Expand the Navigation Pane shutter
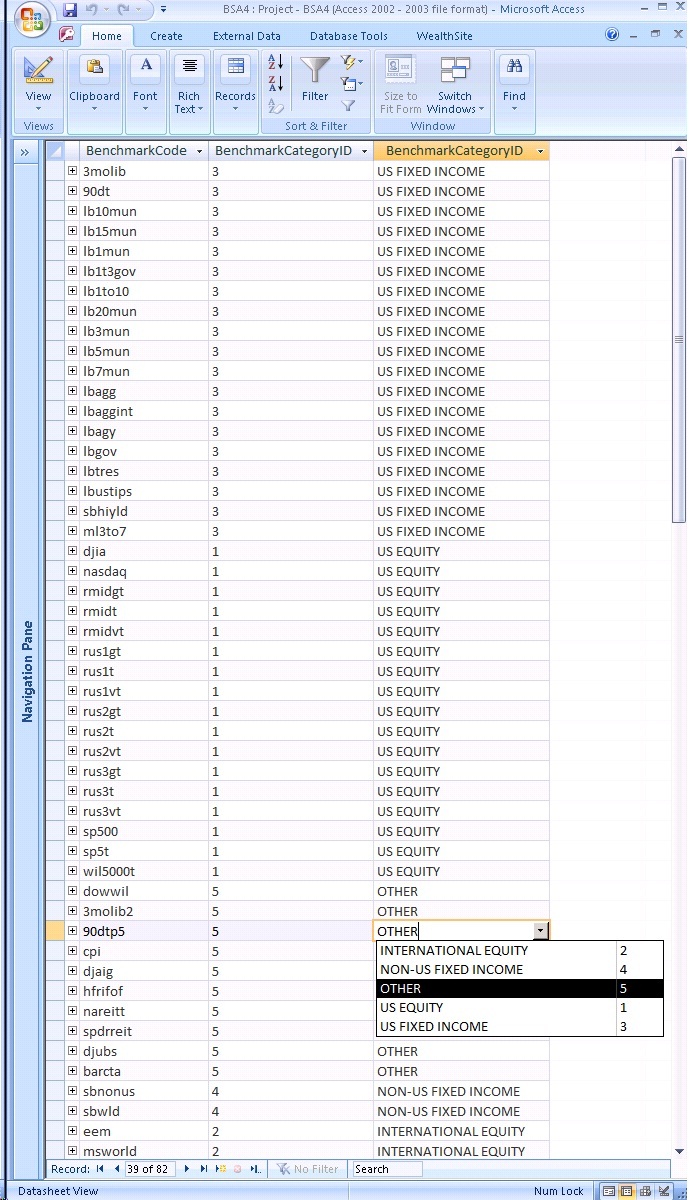The width and height of the screenshot is (690, 1200). 25,152
